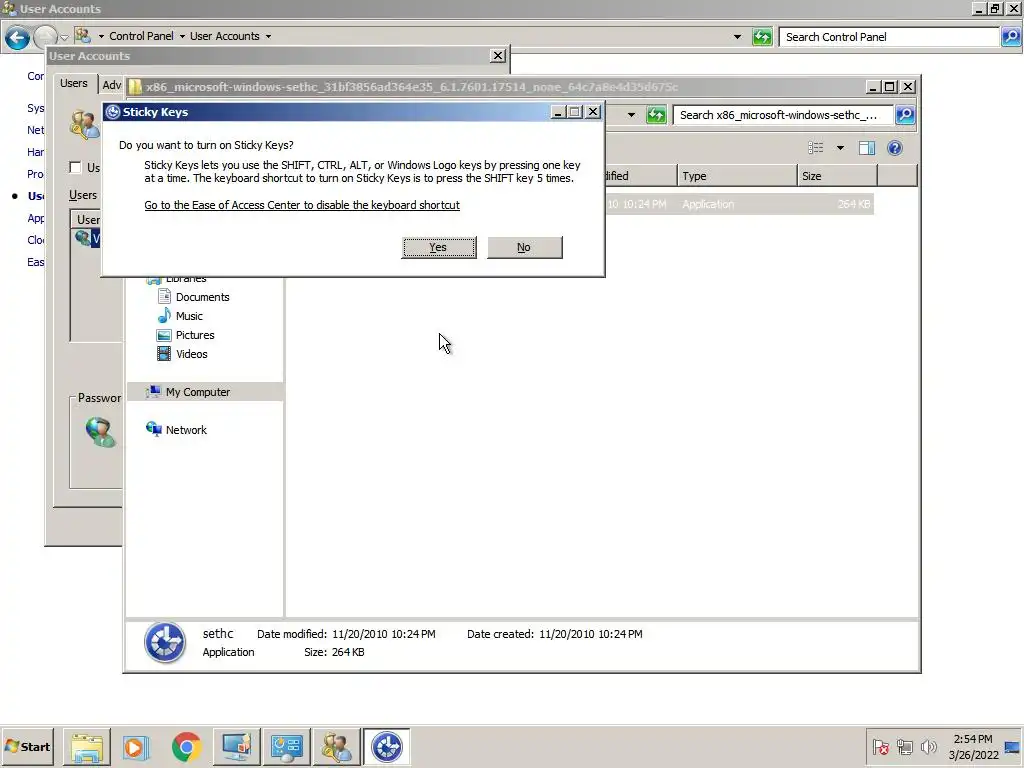
Task: Sort by Size column header
Action: coord(837,176)
